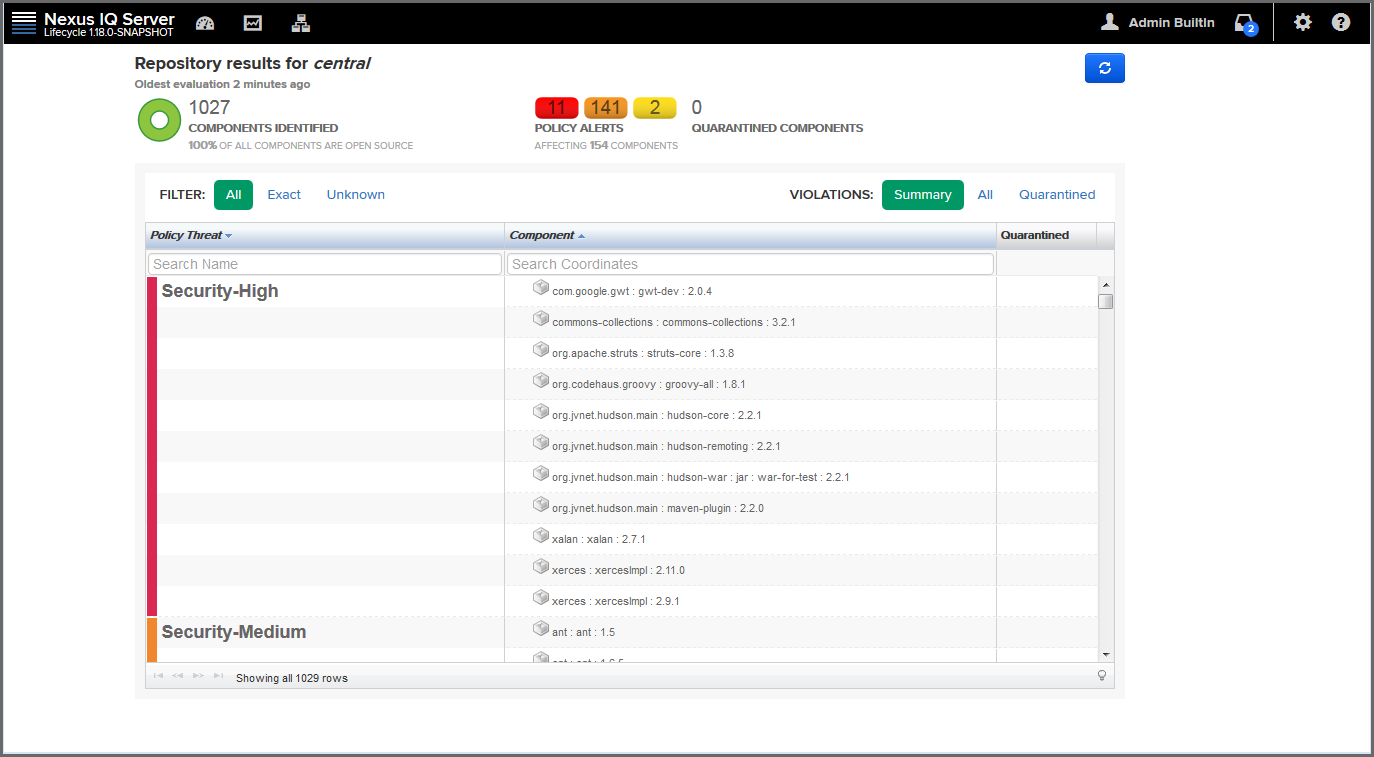Open the dashboard gauge icon
Image resolution: width=1374 pixels, height=757 pixels.
click(205, 23)
